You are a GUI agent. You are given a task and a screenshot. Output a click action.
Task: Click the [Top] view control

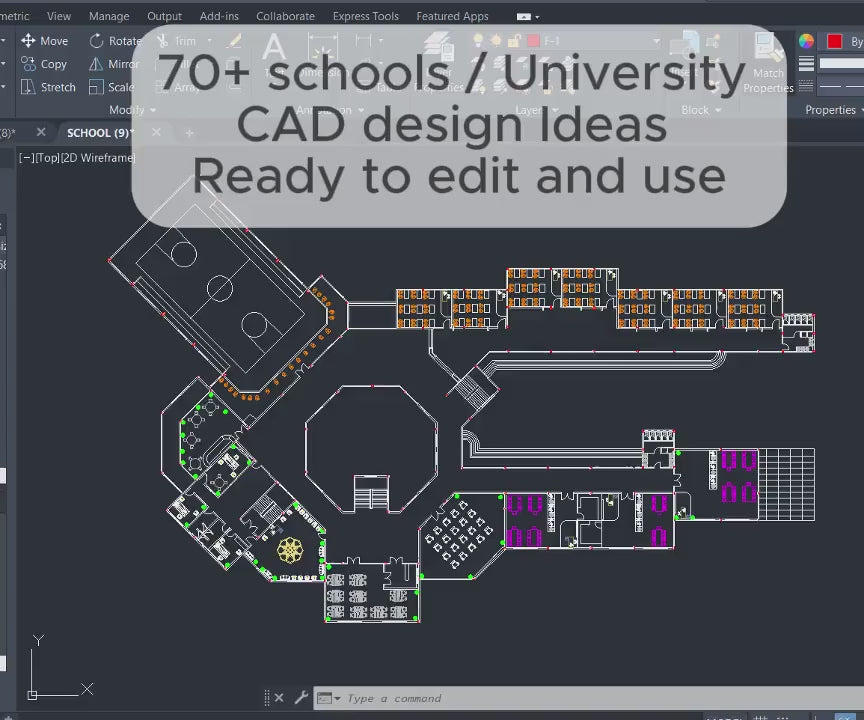(47, 158)
